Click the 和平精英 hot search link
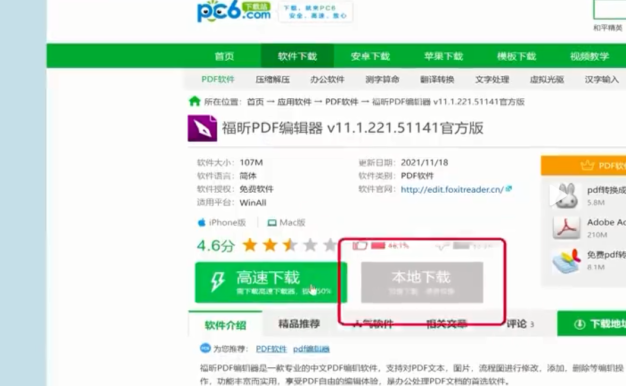The image size is (626, 386). [x=608, y=28]
